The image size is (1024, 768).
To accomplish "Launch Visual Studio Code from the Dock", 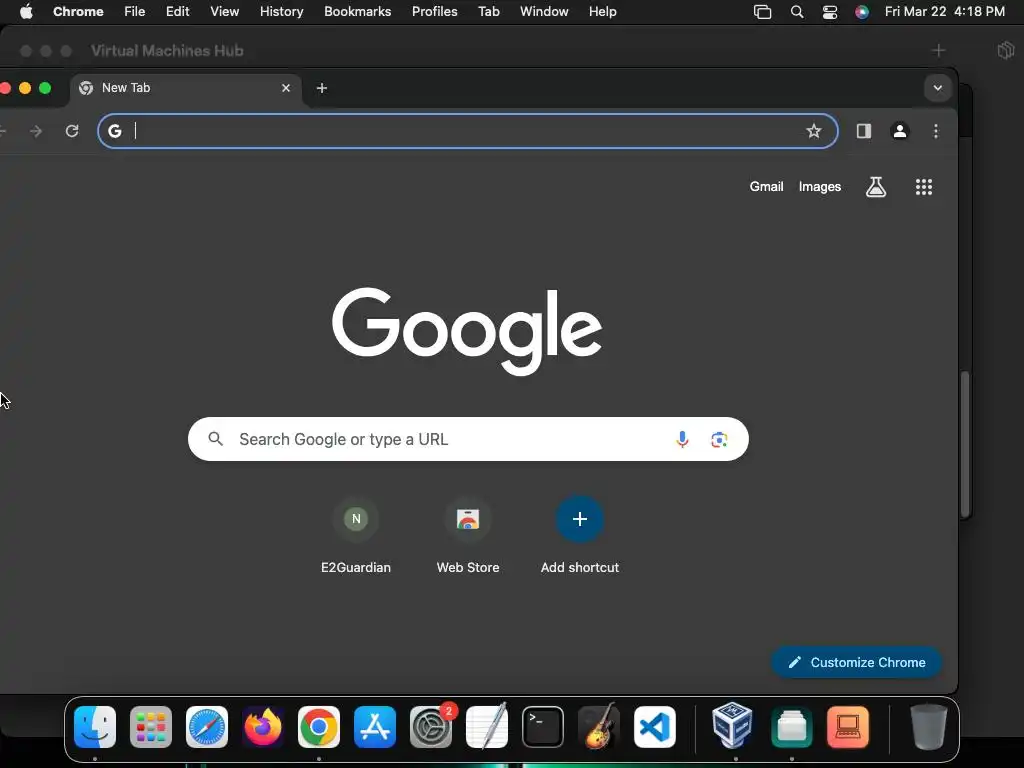I will (x=654, y=727).
